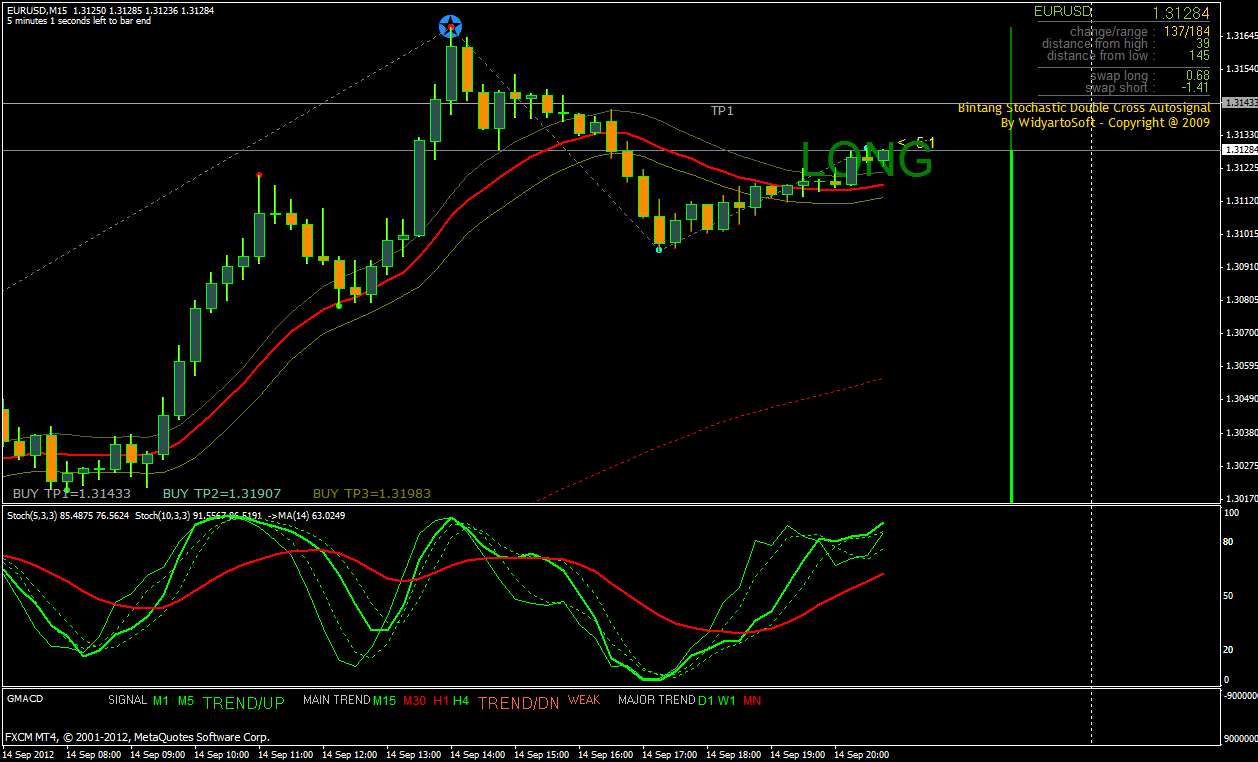The height and width of the screenshot is (762, 1258).
Task: Click the blue star signal marker at the peak
Action: tap(451, 27)
